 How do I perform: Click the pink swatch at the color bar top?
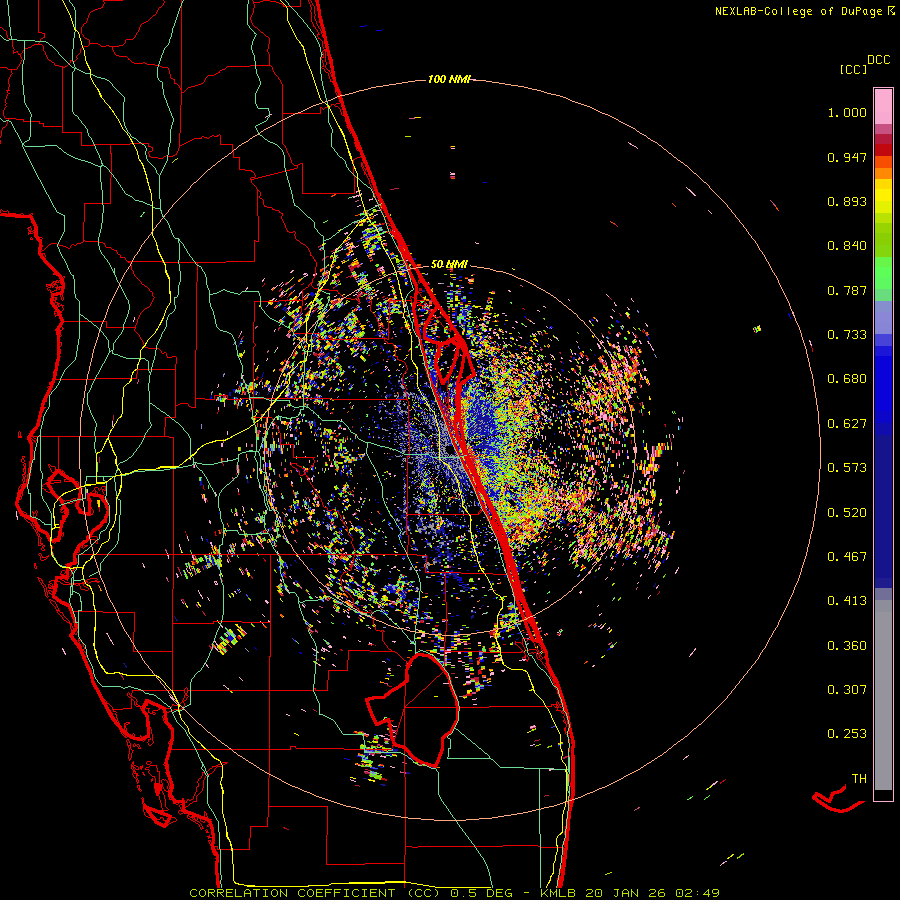(883, 107)
